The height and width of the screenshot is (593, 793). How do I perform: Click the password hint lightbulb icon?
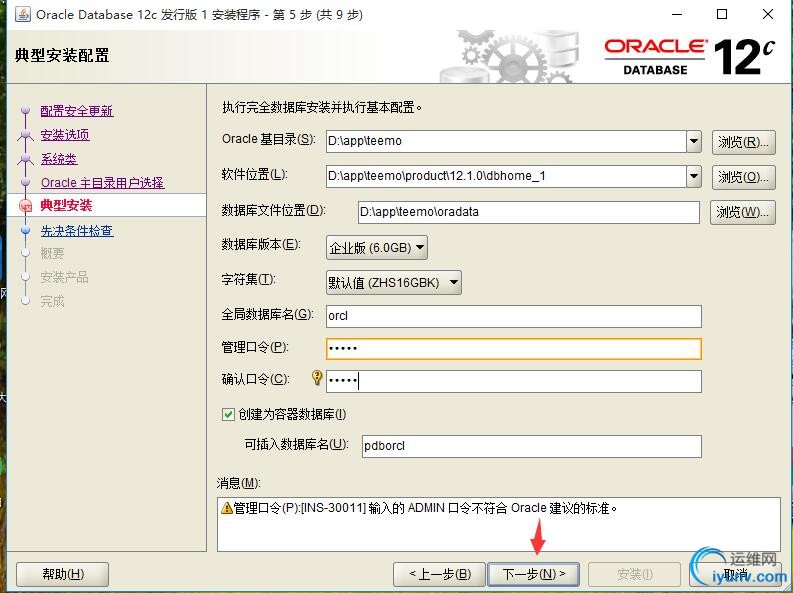tap(317, 378)
